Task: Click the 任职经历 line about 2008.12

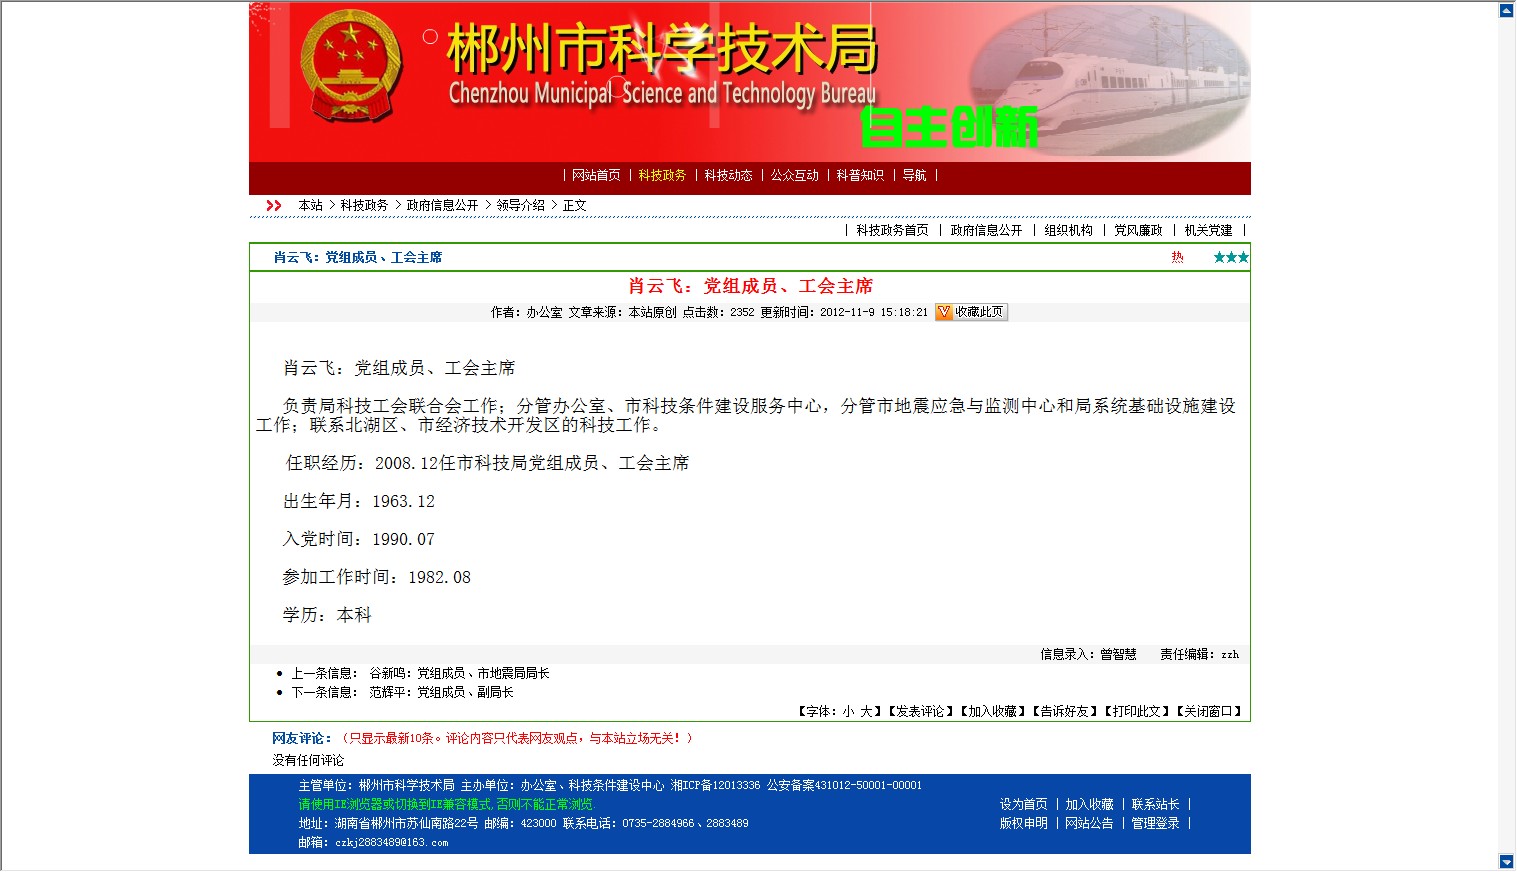Action: click(488, 463)
